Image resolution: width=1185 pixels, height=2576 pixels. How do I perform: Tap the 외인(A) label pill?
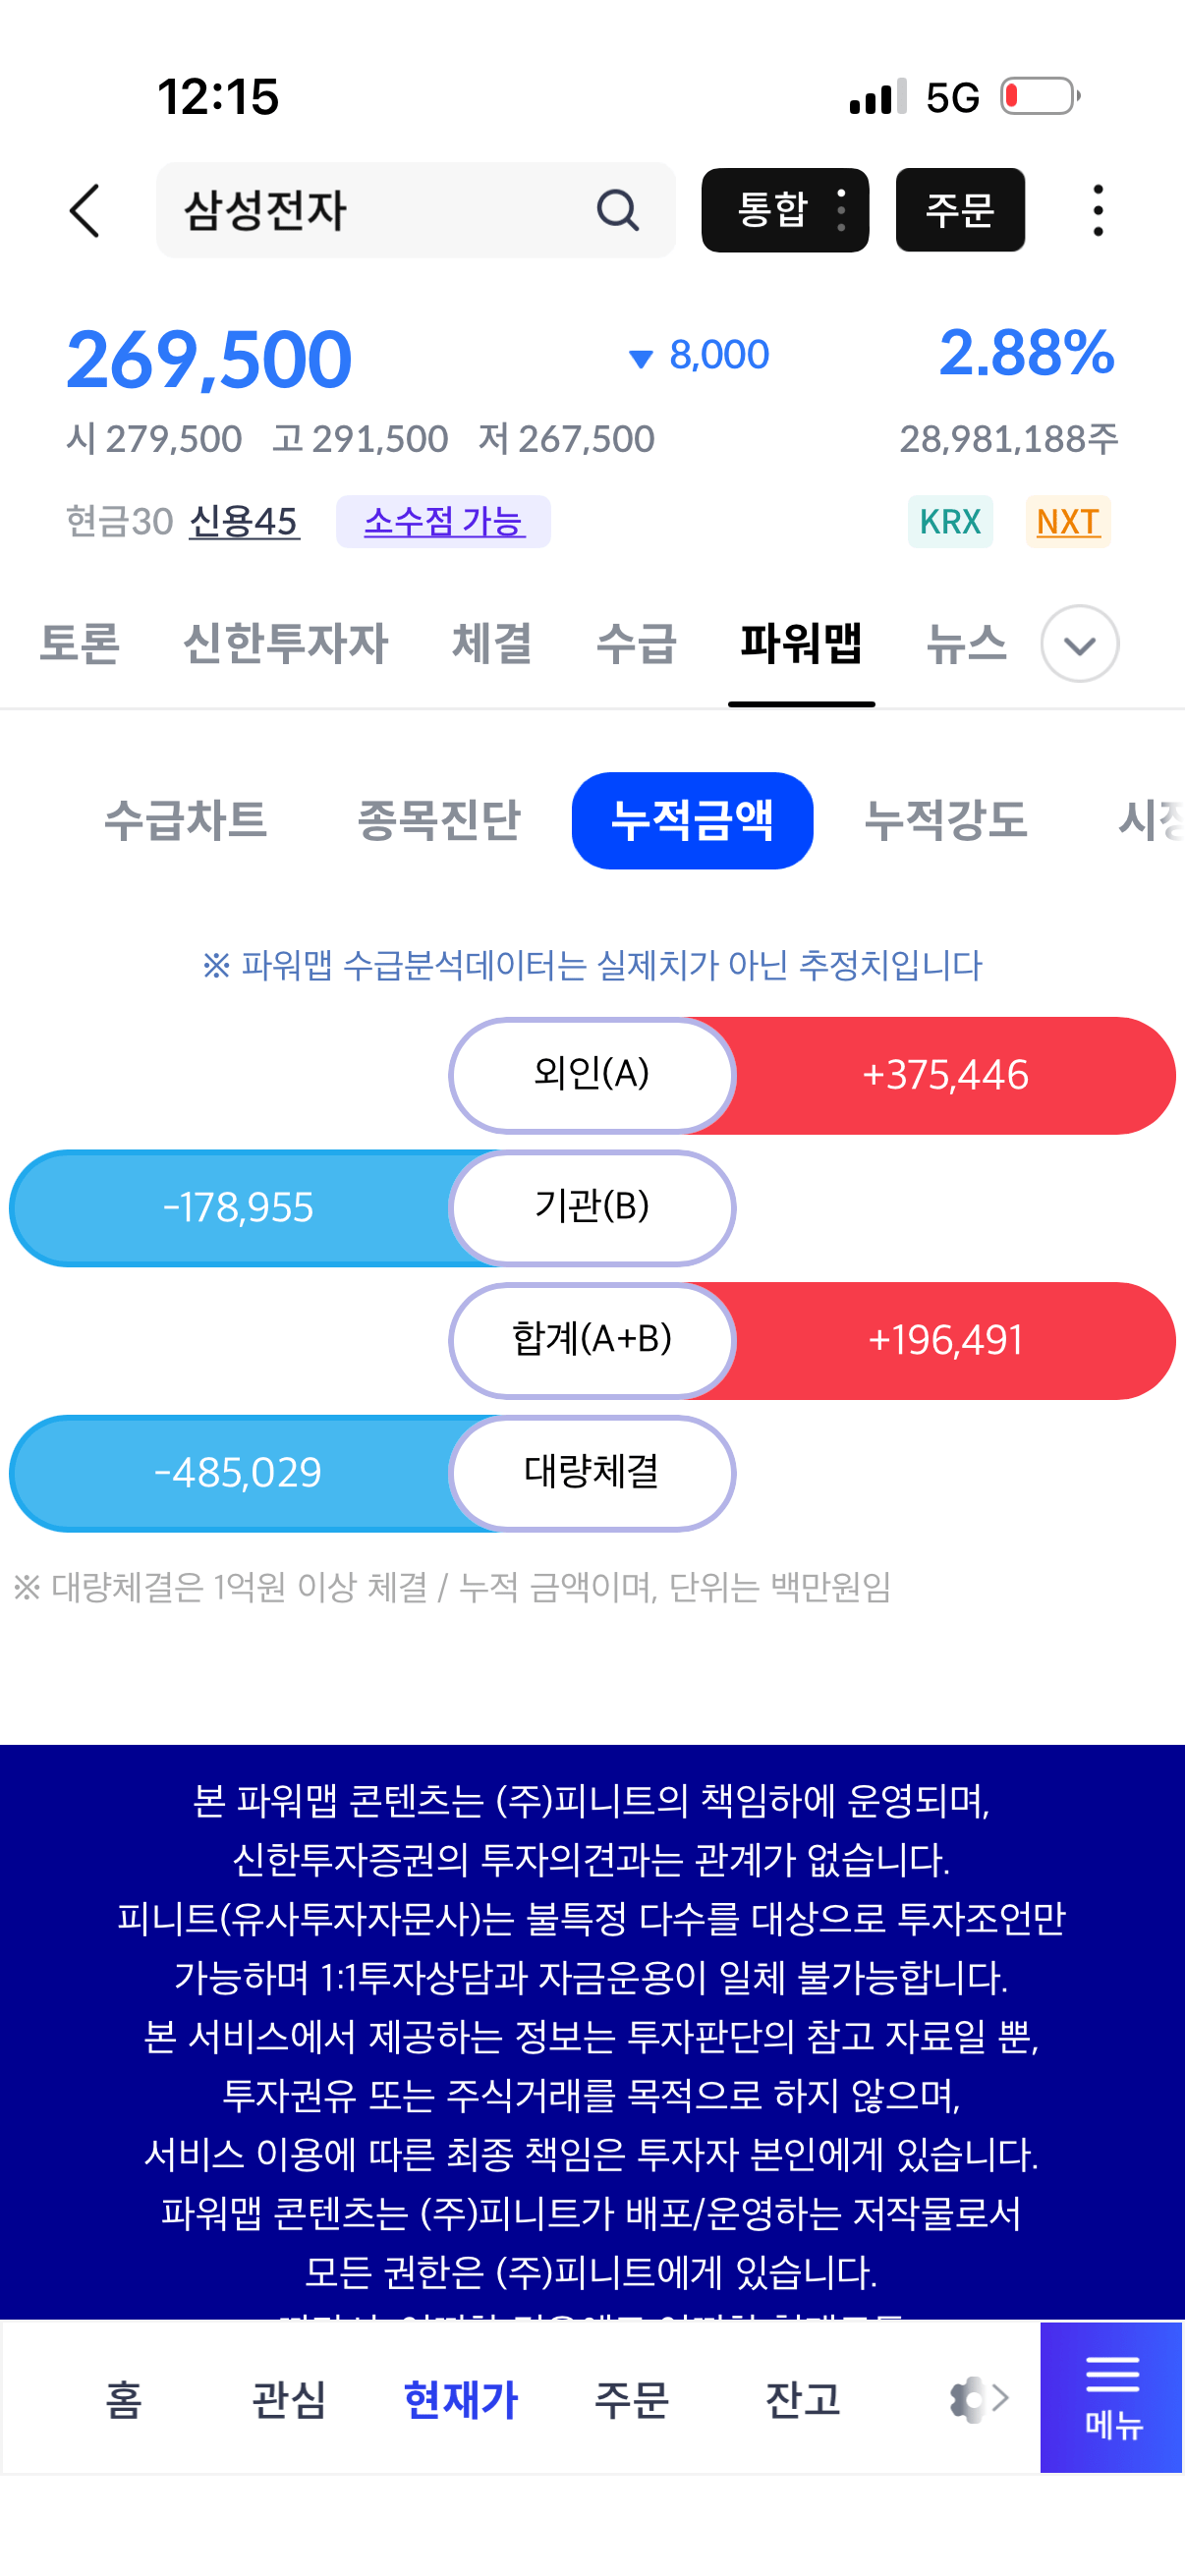[x=592, y=1075]
